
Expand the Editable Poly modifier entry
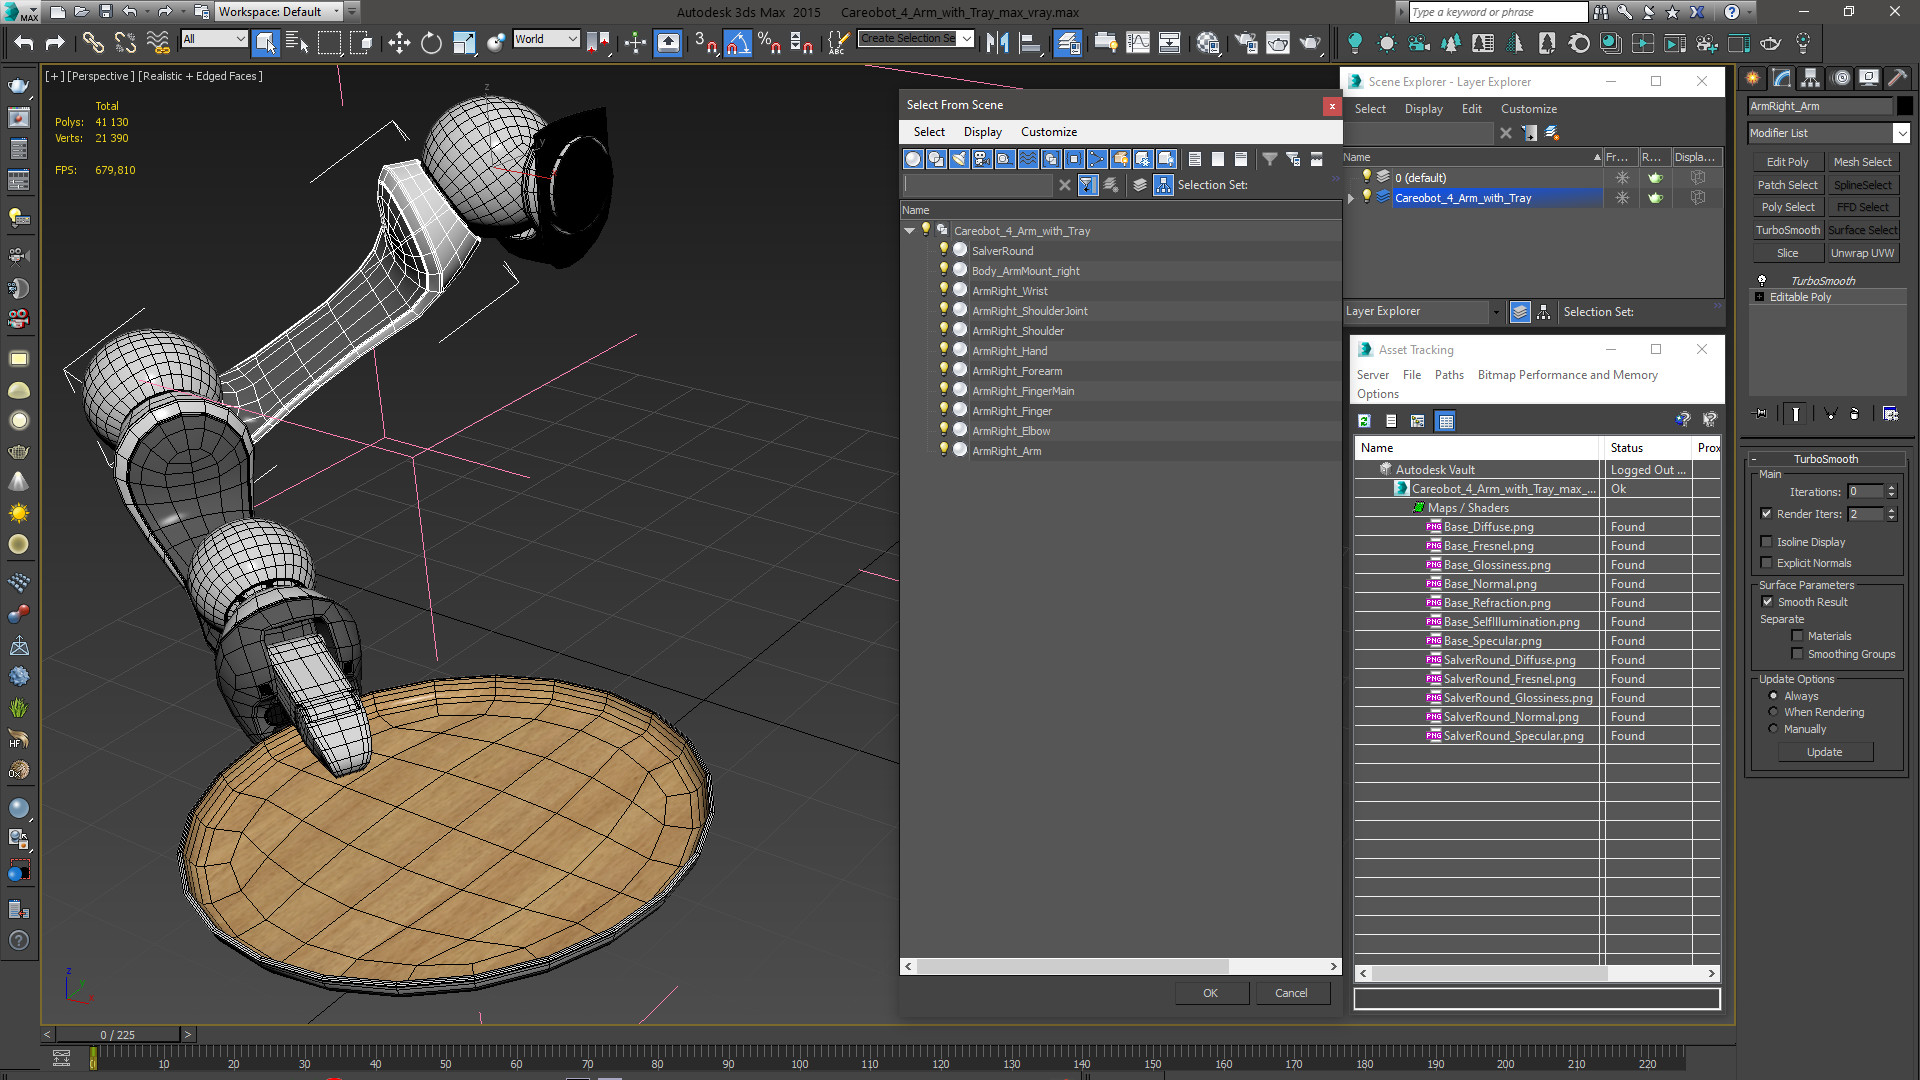point(1759,297)
